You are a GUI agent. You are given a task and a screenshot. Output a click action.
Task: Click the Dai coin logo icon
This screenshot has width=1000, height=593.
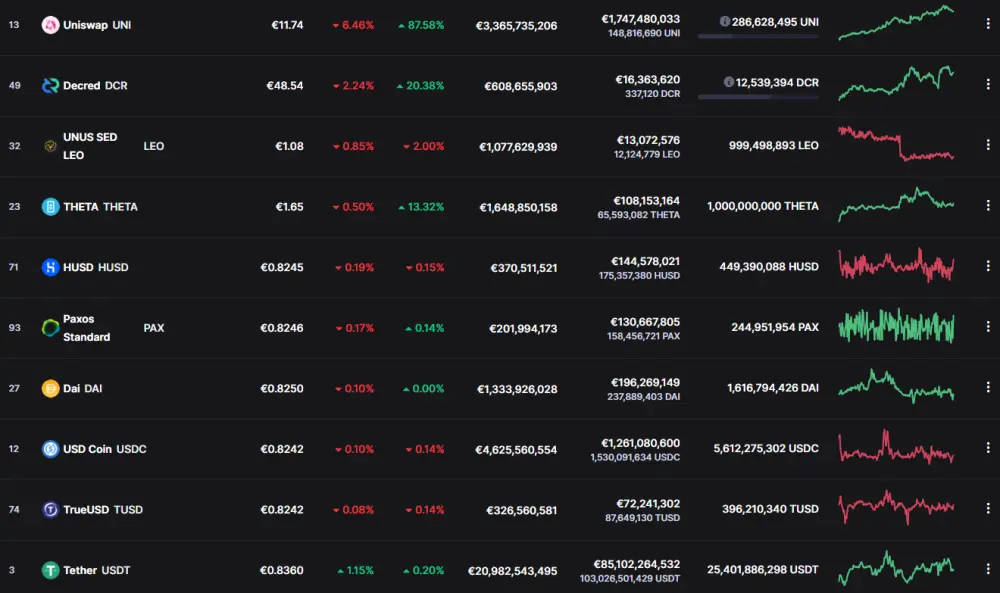point(50,388)
